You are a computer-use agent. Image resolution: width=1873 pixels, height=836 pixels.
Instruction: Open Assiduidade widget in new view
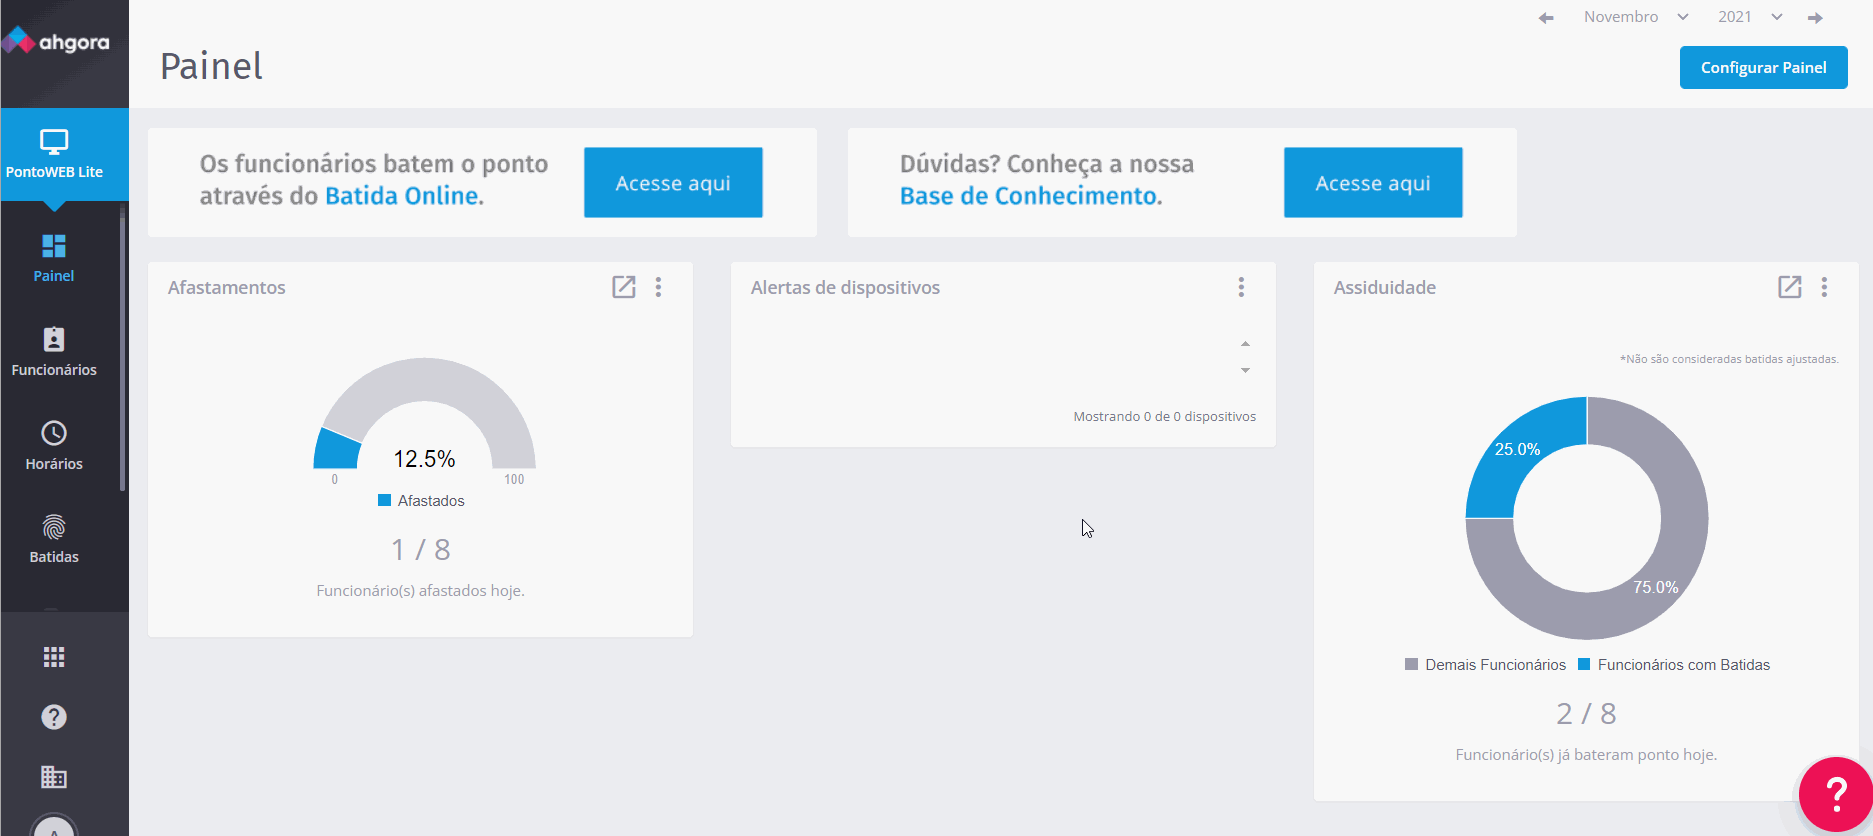point(1790,287)
